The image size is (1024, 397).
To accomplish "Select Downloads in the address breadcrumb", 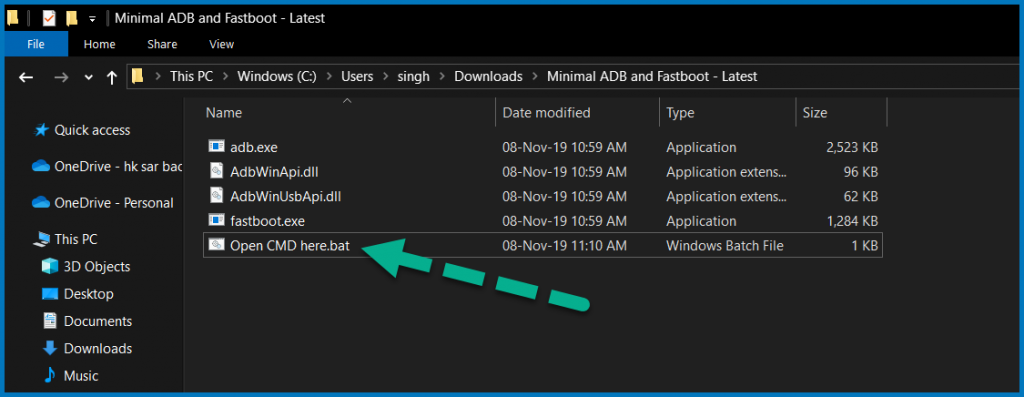I will [488, 76].
